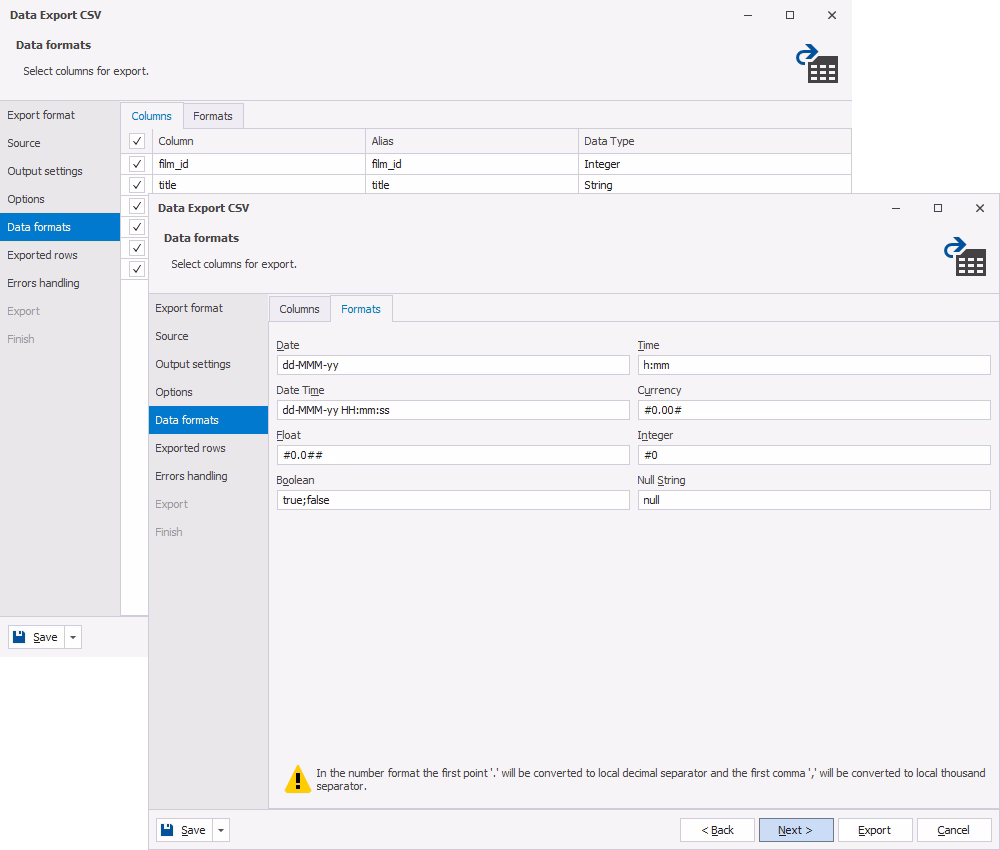
Task: Select Options in front window sidebar
Action: (x=208, y=392)
